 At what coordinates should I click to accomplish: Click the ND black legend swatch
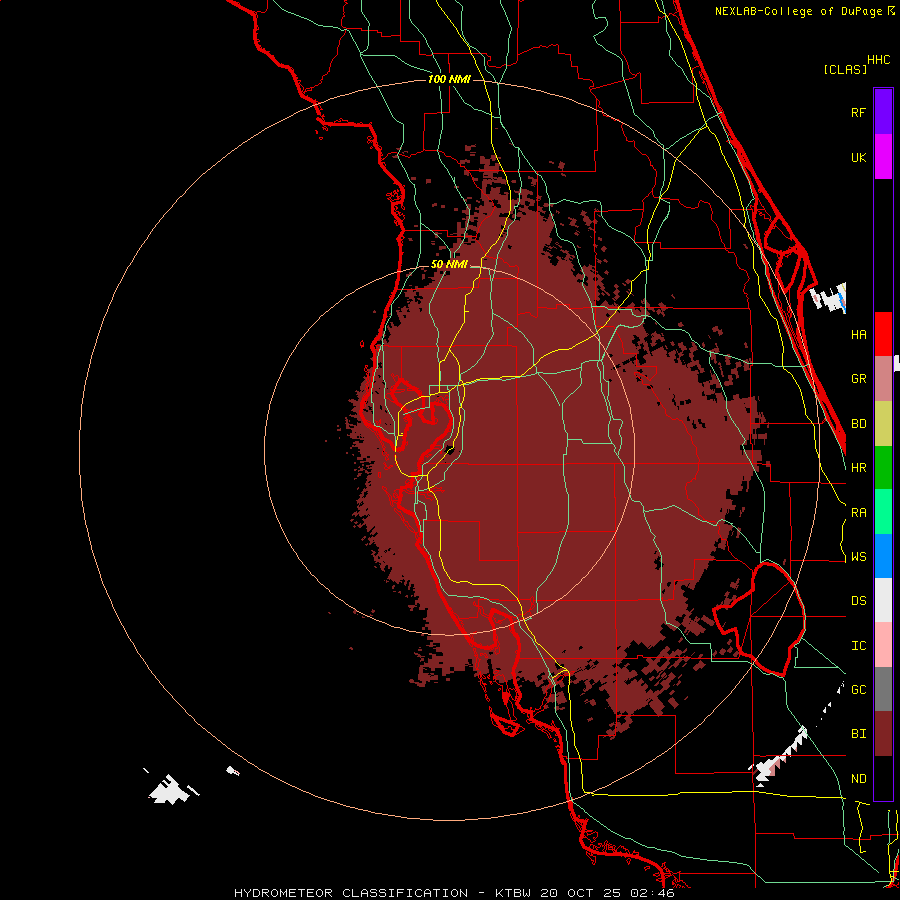(883, 778)
